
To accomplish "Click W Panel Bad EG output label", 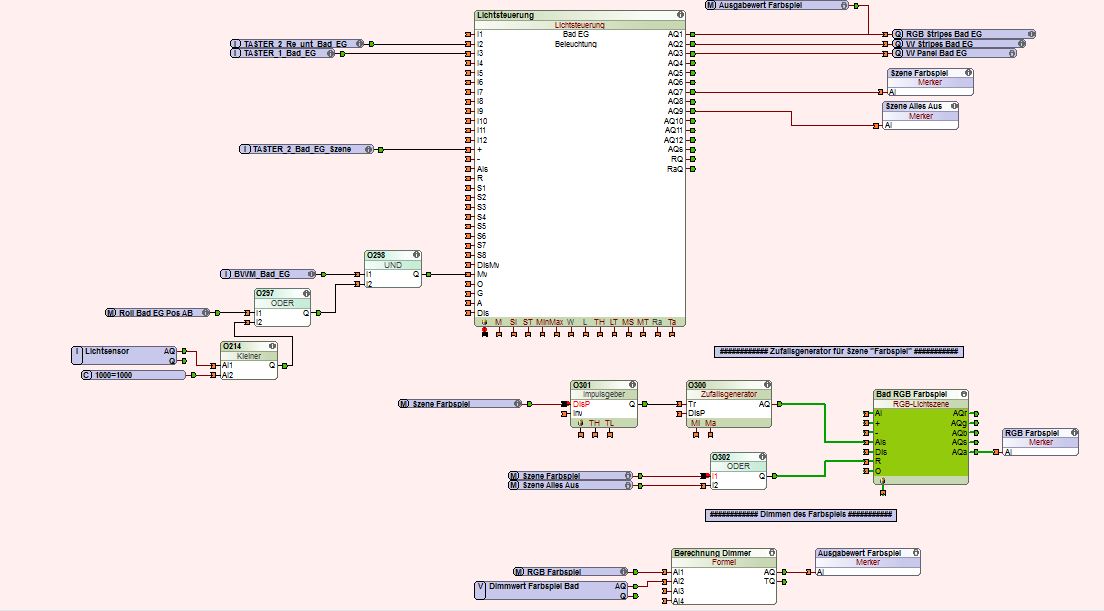I will click(936, 53).
